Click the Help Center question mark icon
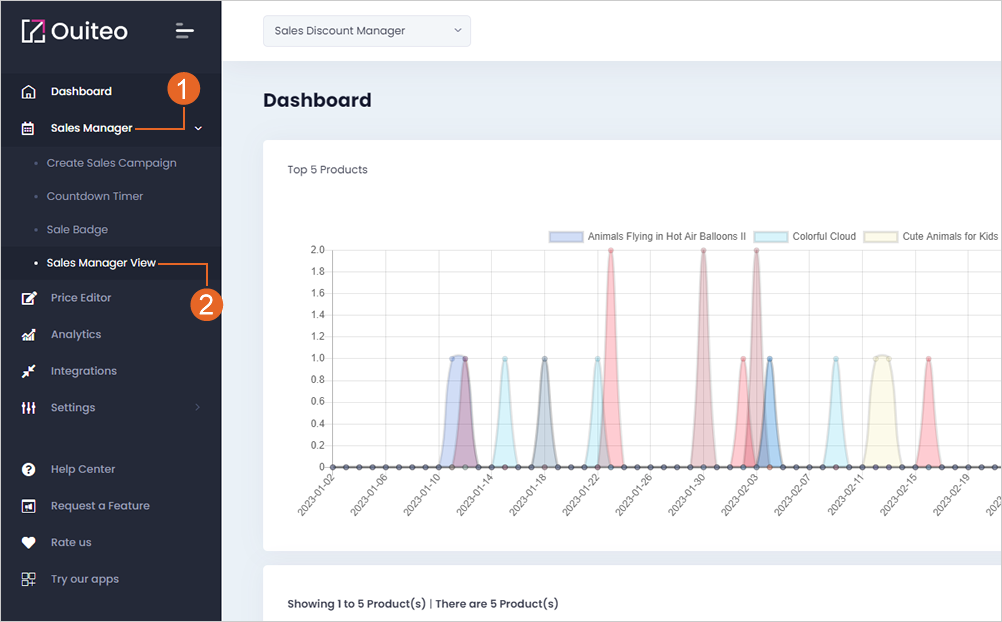Image resolution: width=1002 pixels, height=622 pixels. coord(28,469)
